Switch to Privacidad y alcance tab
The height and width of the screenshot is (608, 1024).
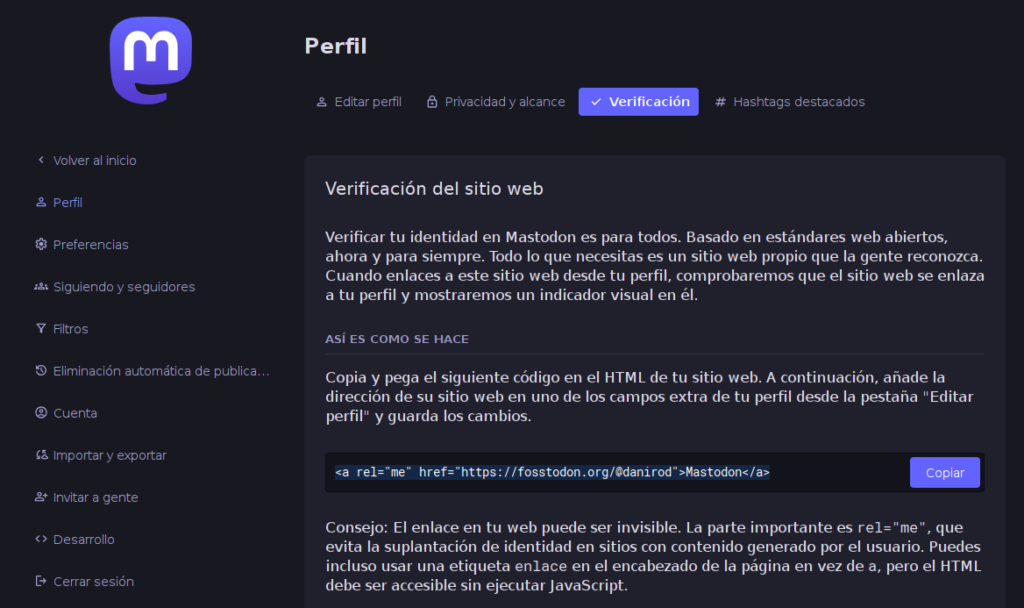tap(495, 102)
